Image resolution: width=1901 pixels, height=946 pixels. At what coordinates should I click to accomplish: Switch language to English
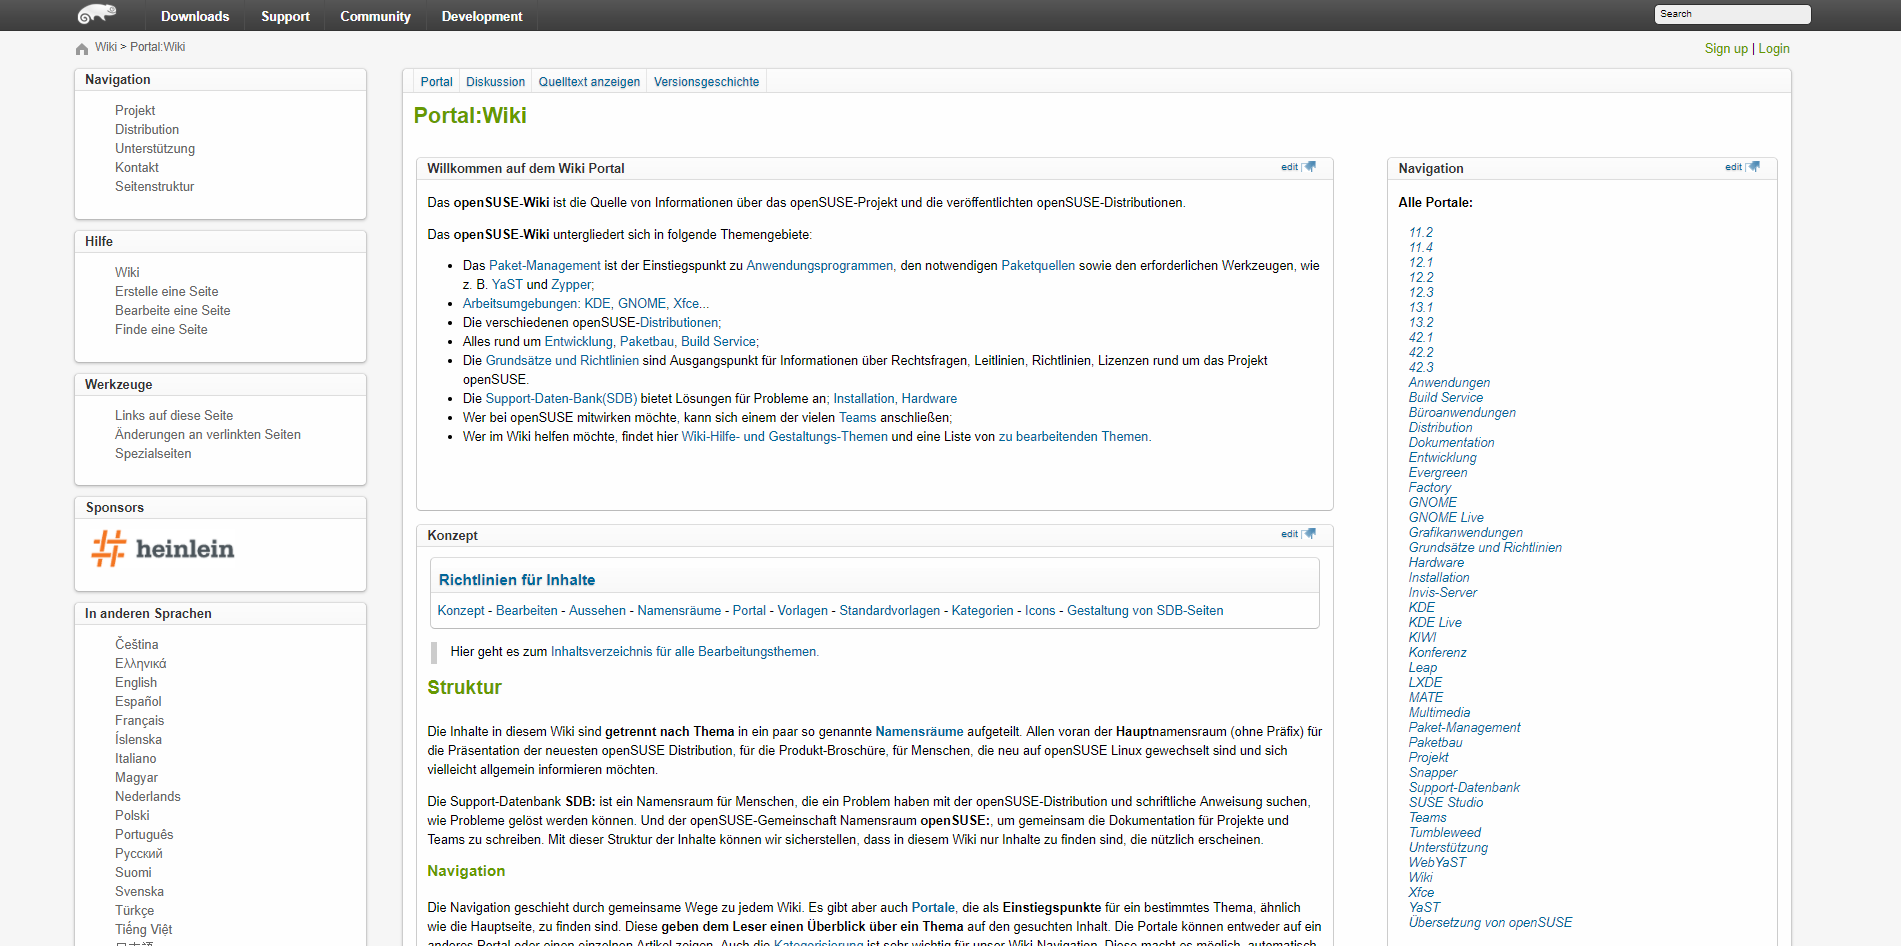(x=136, y=683)
